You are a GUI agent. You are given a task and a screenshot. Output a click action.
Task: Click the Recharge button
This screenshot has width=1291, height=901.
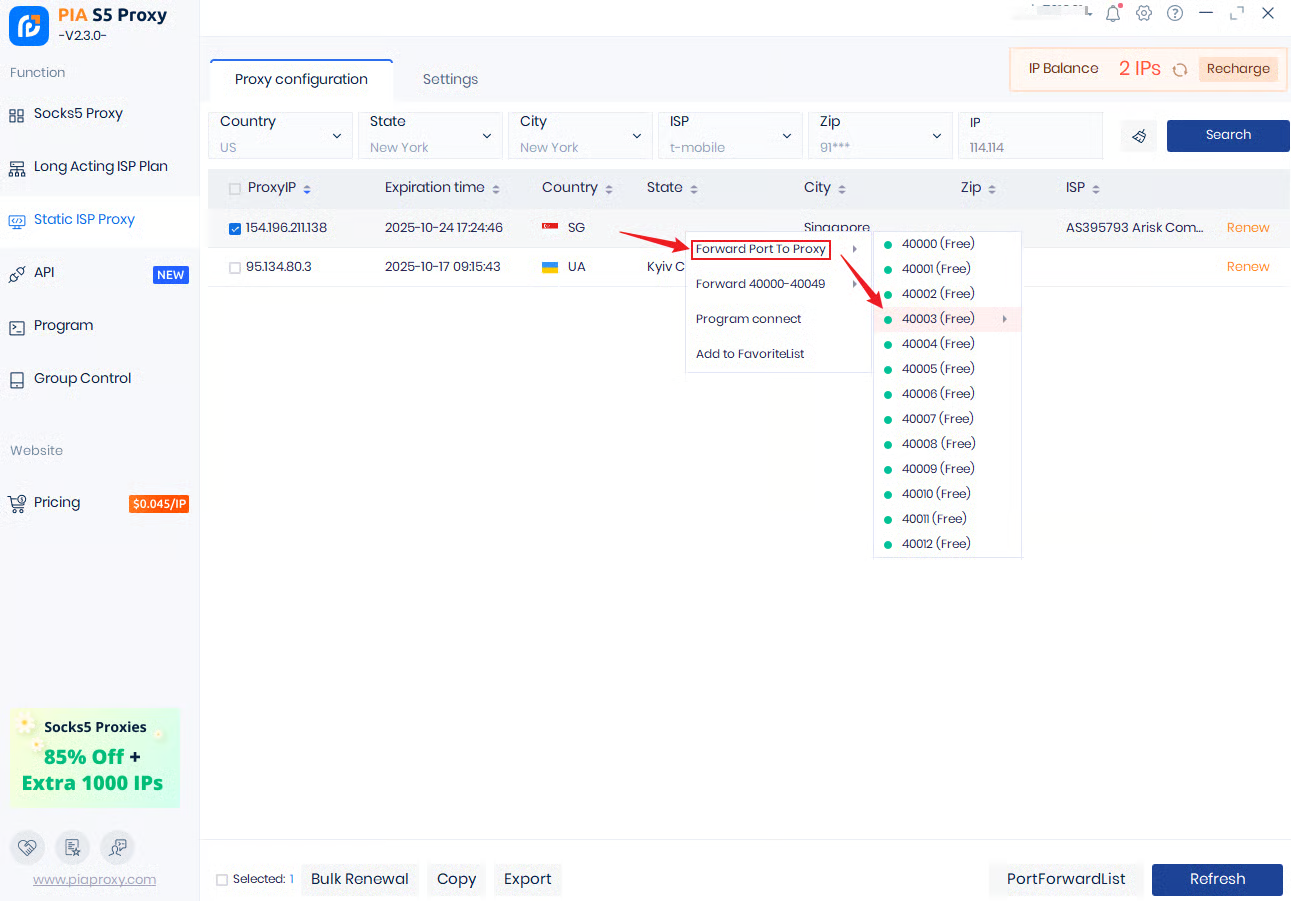point(1238,69)
